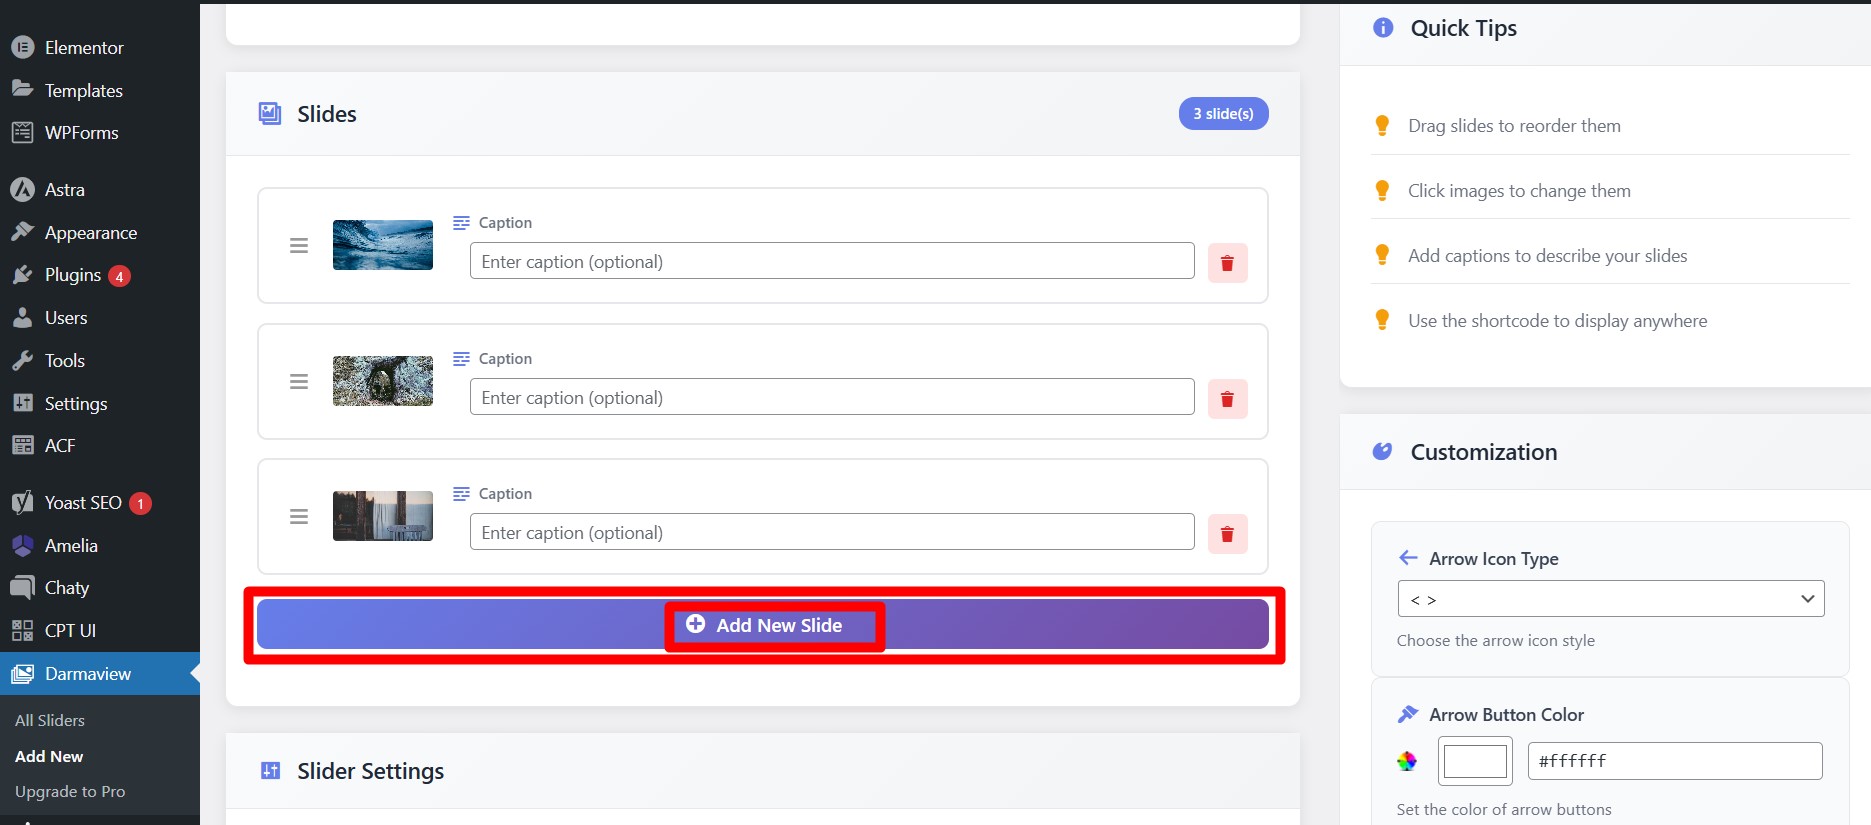This screenshot has width=1871, height=825.
Task: Open the Arrow Icon Type dropdown
Action: click(x=1610, y=599)
